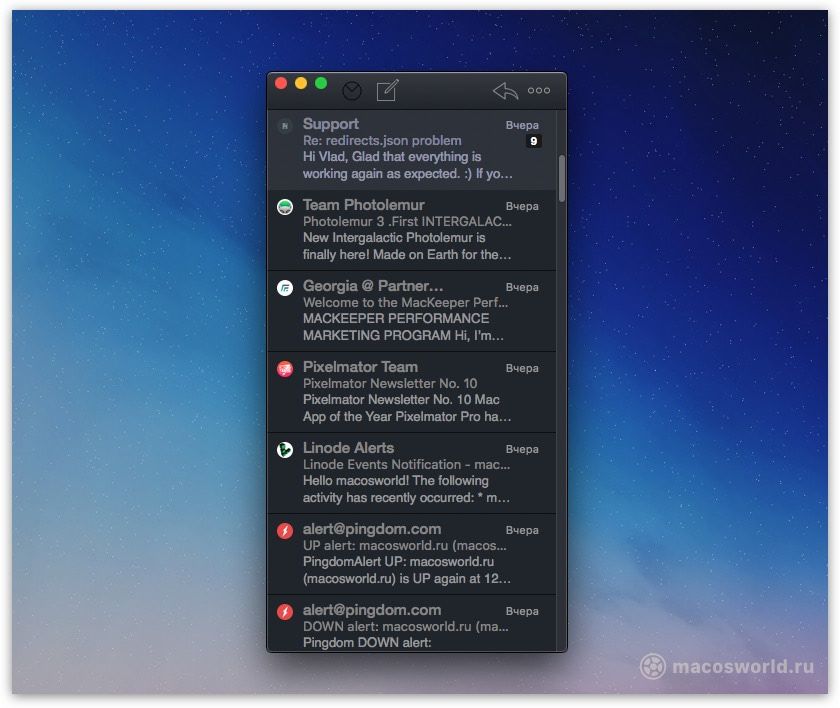Screen dimensions: 840x708
Task: Open Pixelmator Newsletter No. 10 subject
Action: (390, 383)
